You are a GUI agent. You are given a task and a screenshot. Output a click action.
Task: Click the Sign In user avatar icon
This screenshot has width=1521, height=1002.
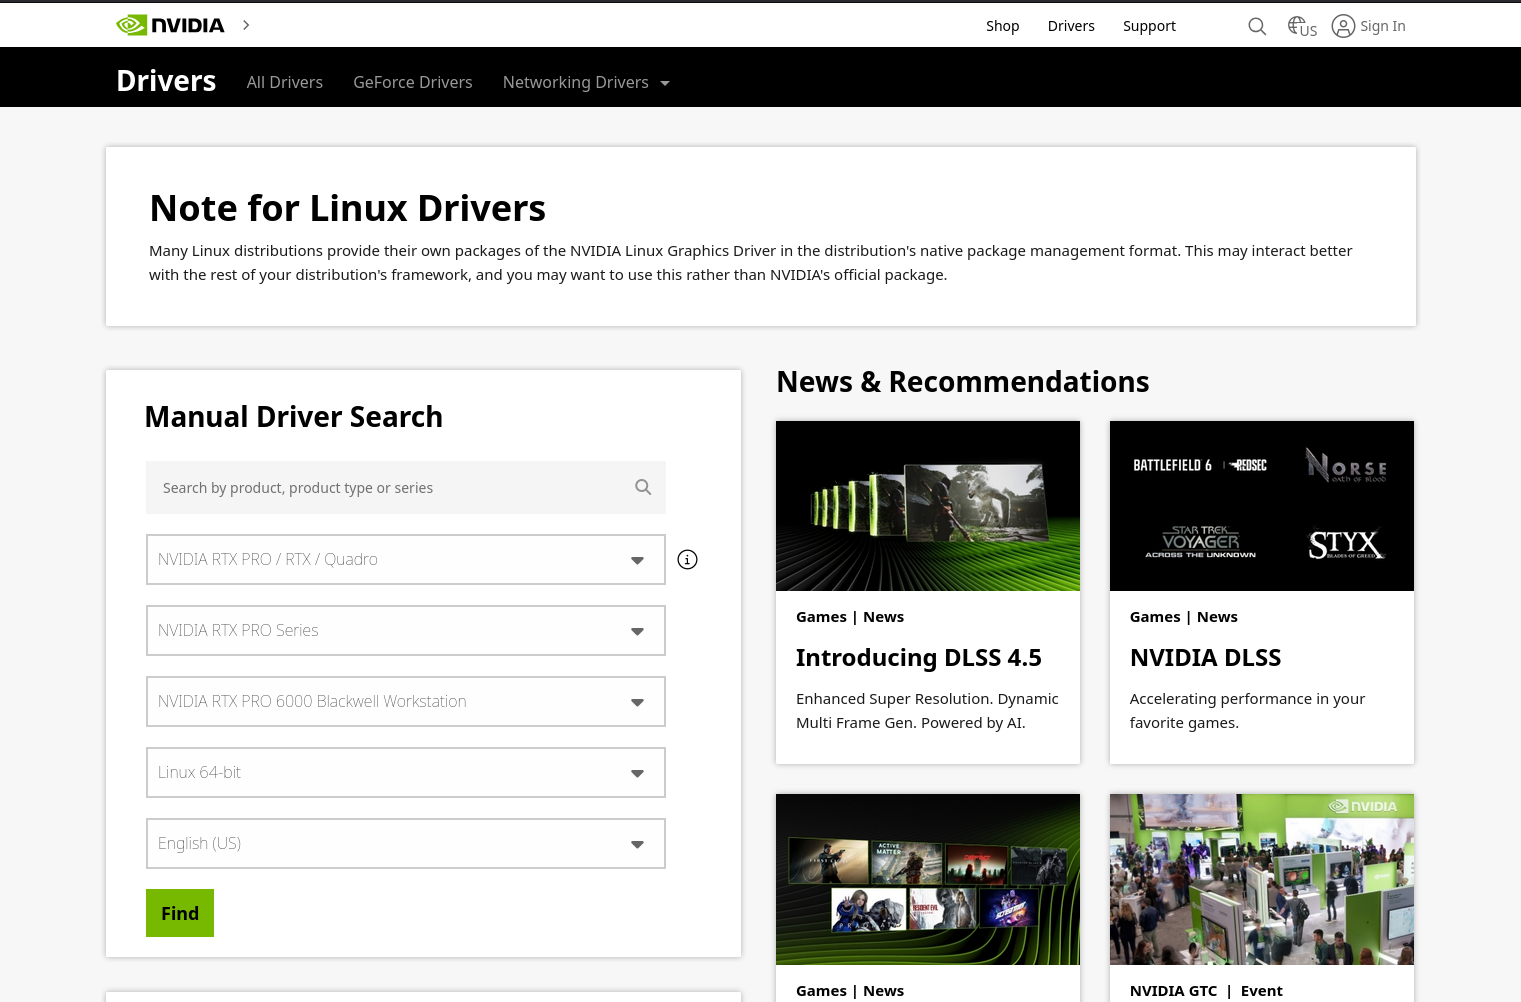pyautogui.click(x=1343, y=26)
